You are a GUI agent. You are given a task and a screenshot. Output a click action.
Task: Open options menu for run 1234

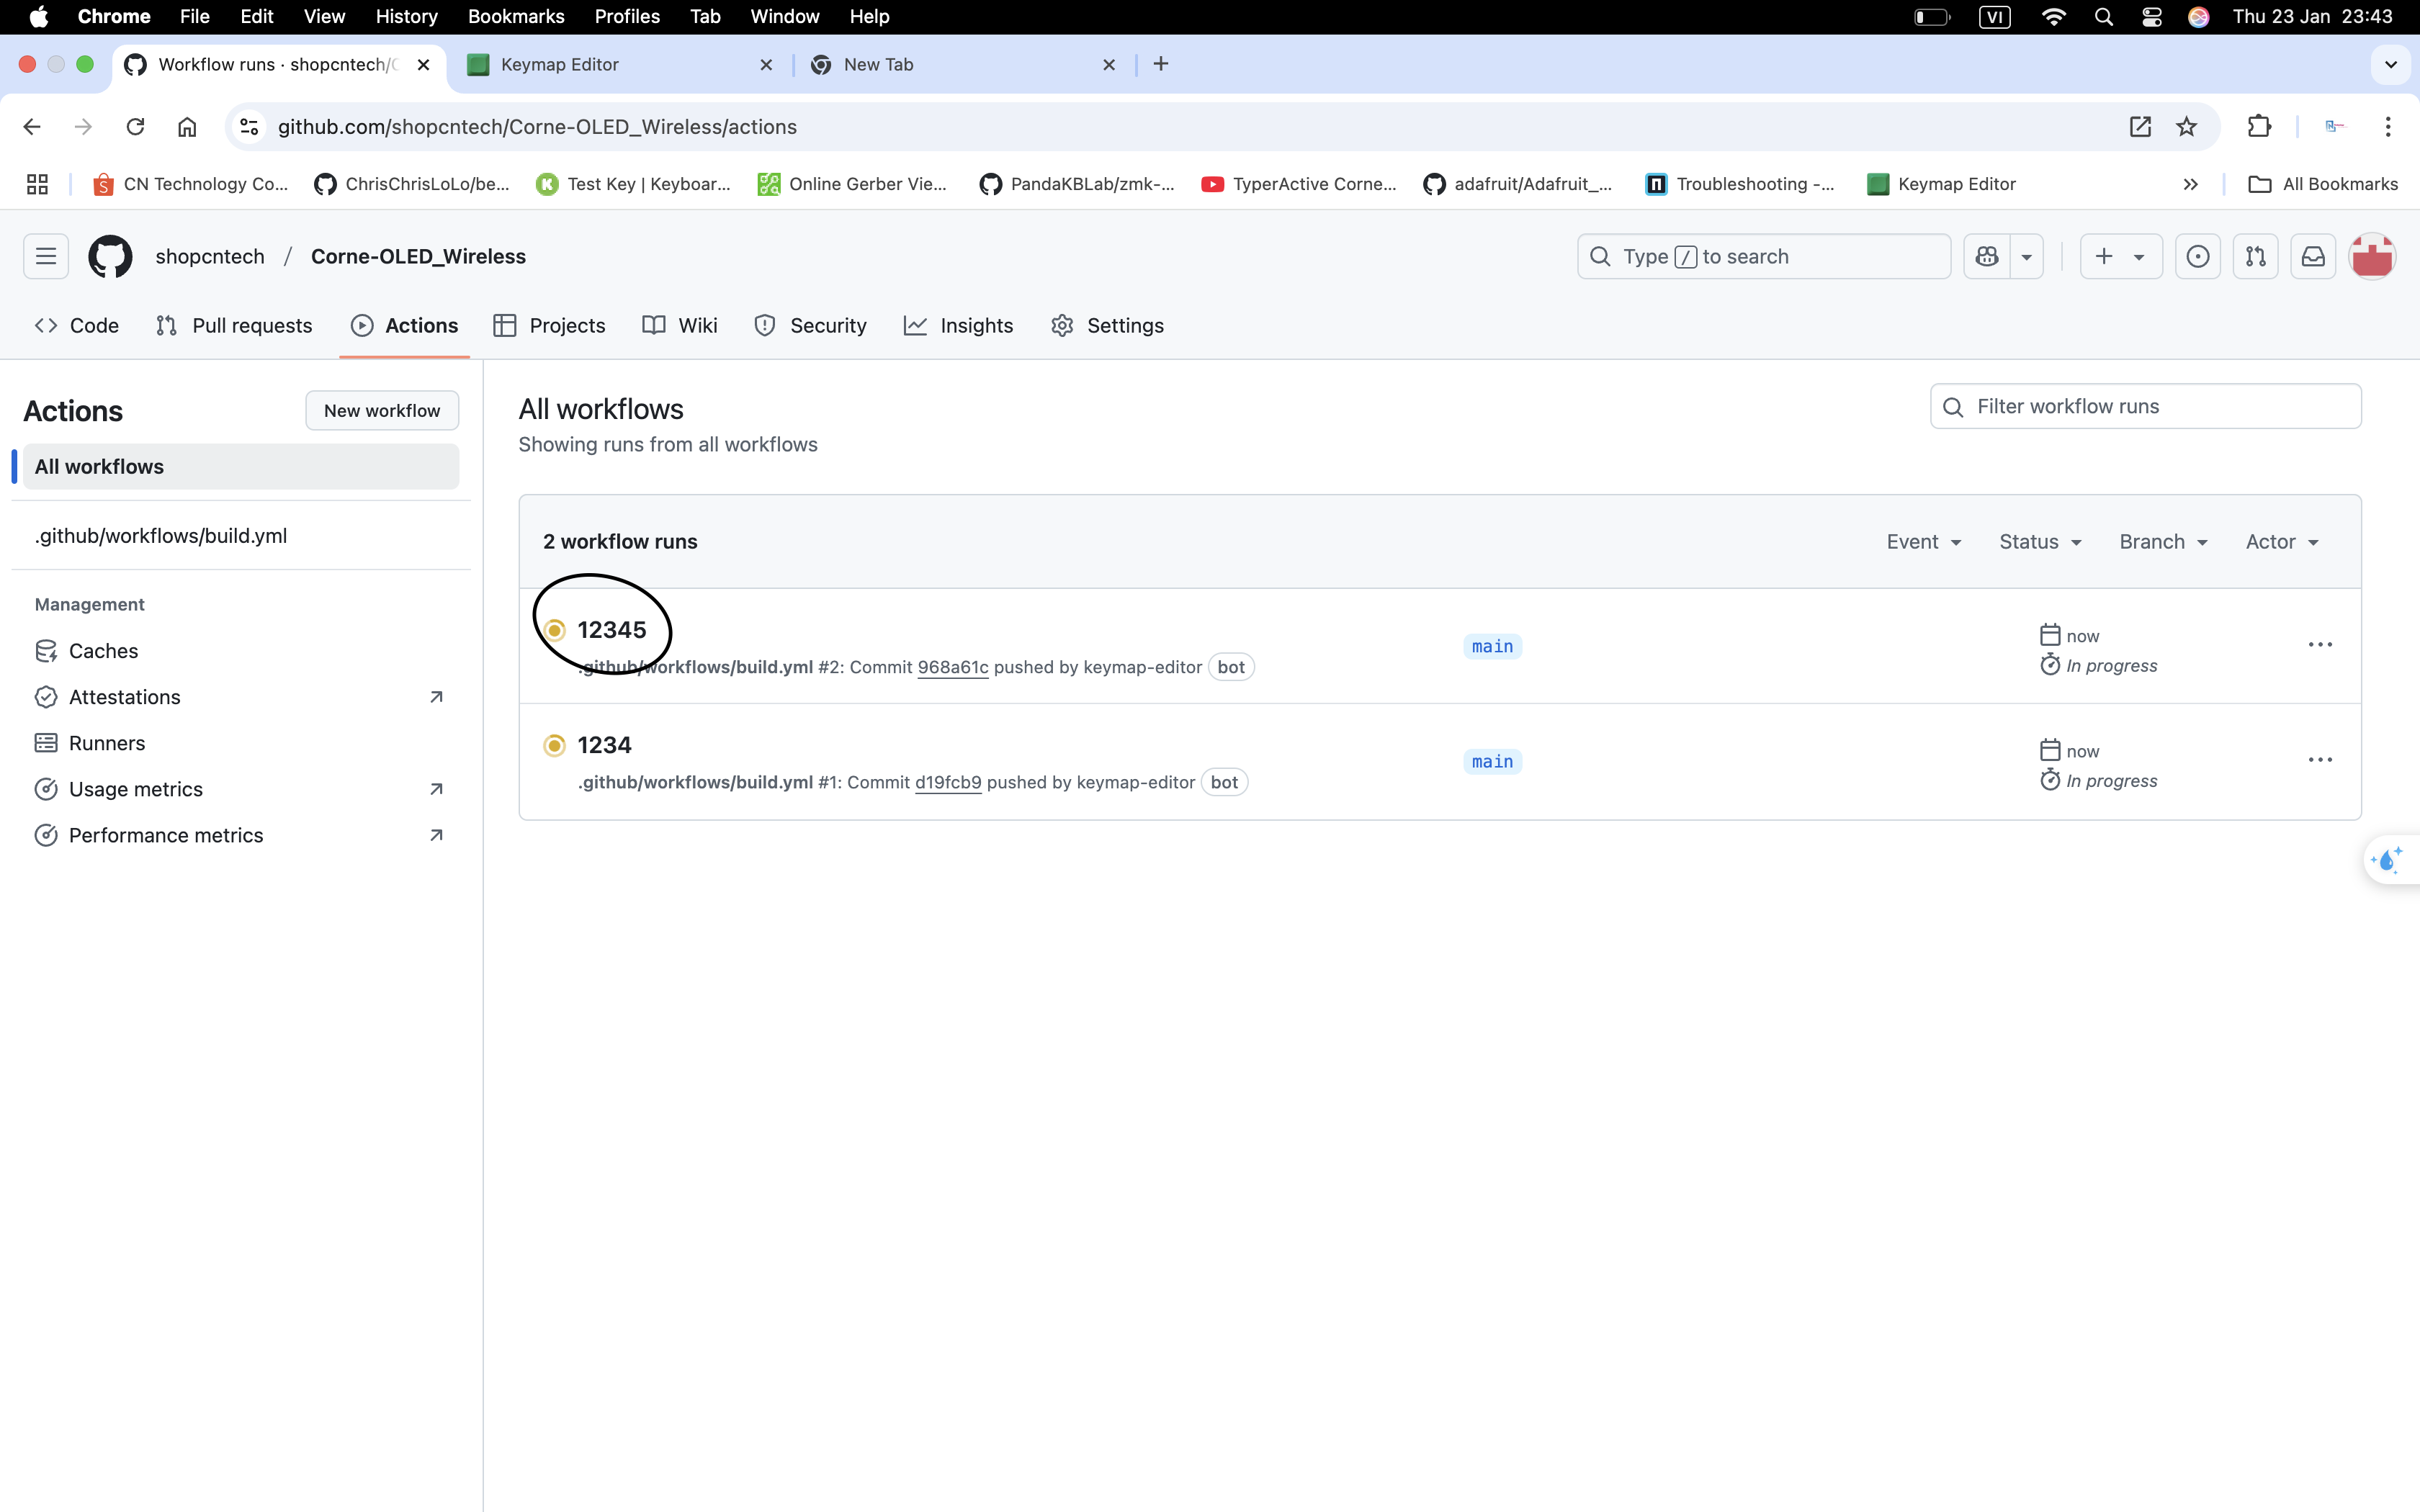tap(2320, 760)
